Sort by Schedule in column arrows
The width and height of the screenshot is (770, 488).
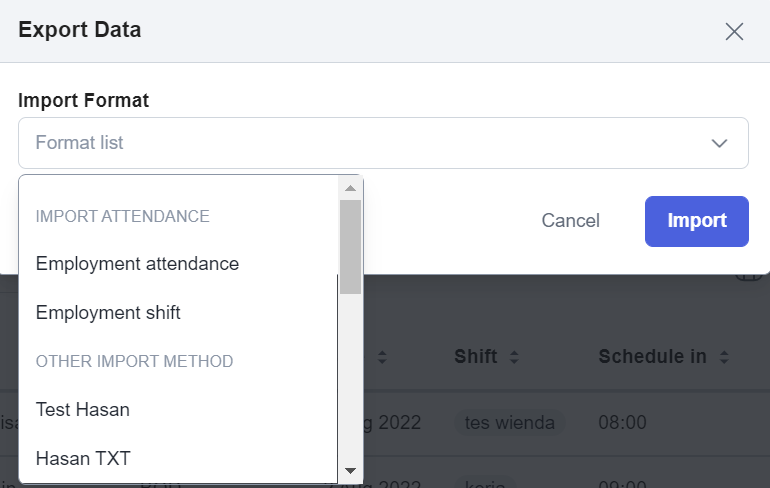click(724, 357)
